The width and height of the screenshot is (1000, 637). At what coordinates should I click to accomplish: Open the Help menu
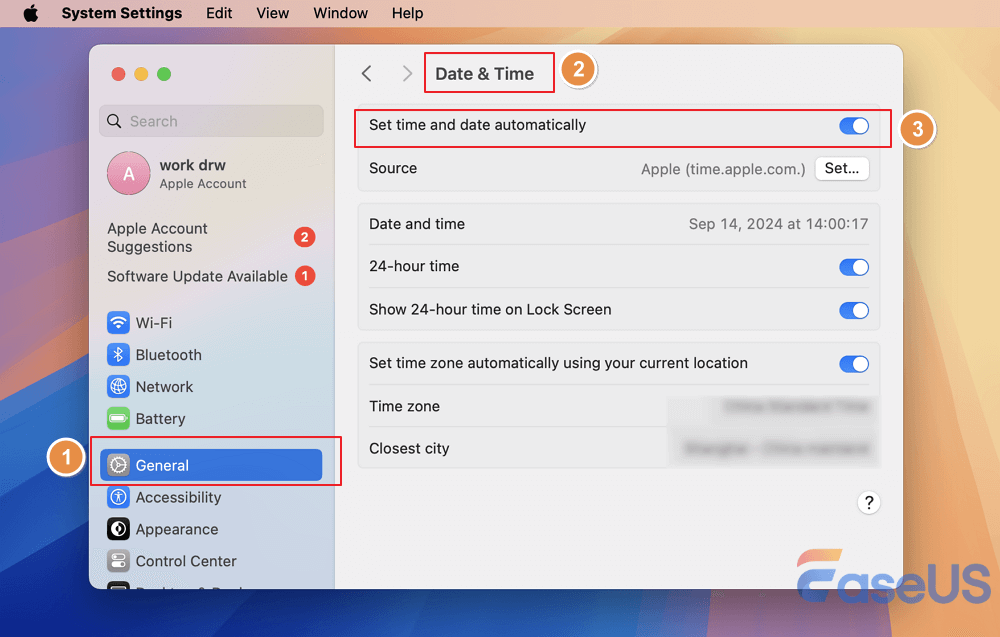click(407, 13)
